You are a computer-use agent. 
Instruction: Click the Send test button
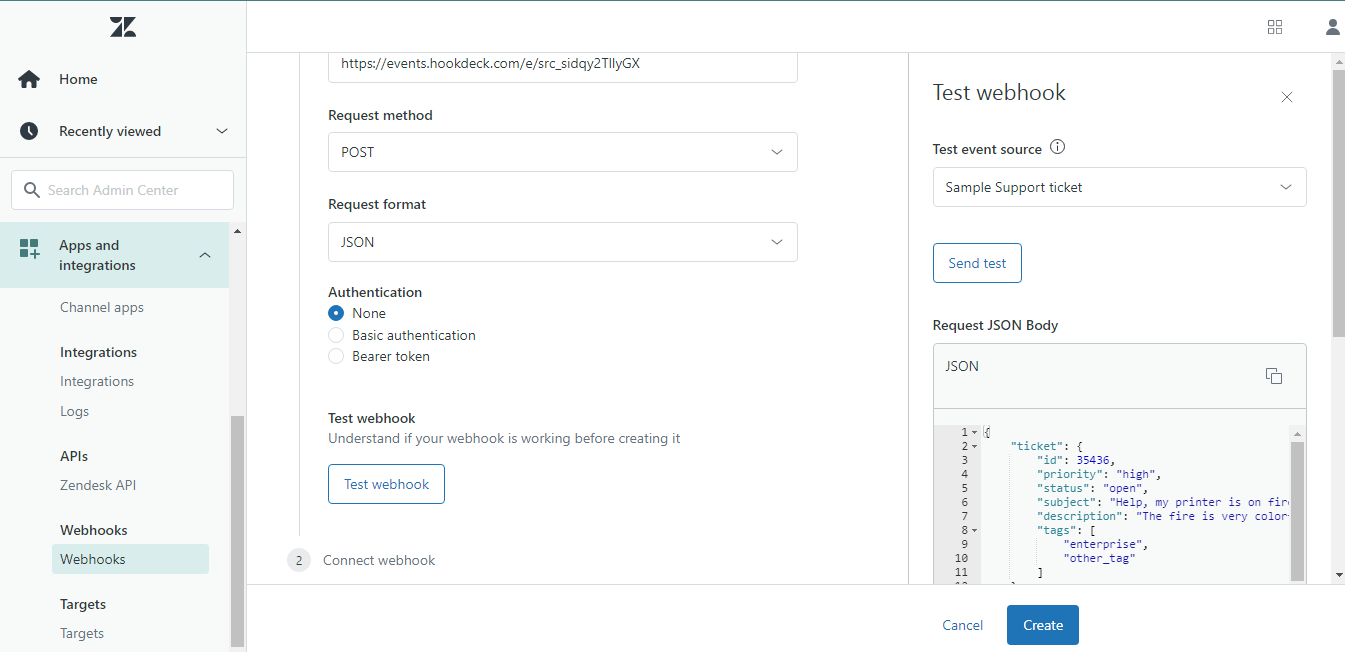[x=976, y=262]
